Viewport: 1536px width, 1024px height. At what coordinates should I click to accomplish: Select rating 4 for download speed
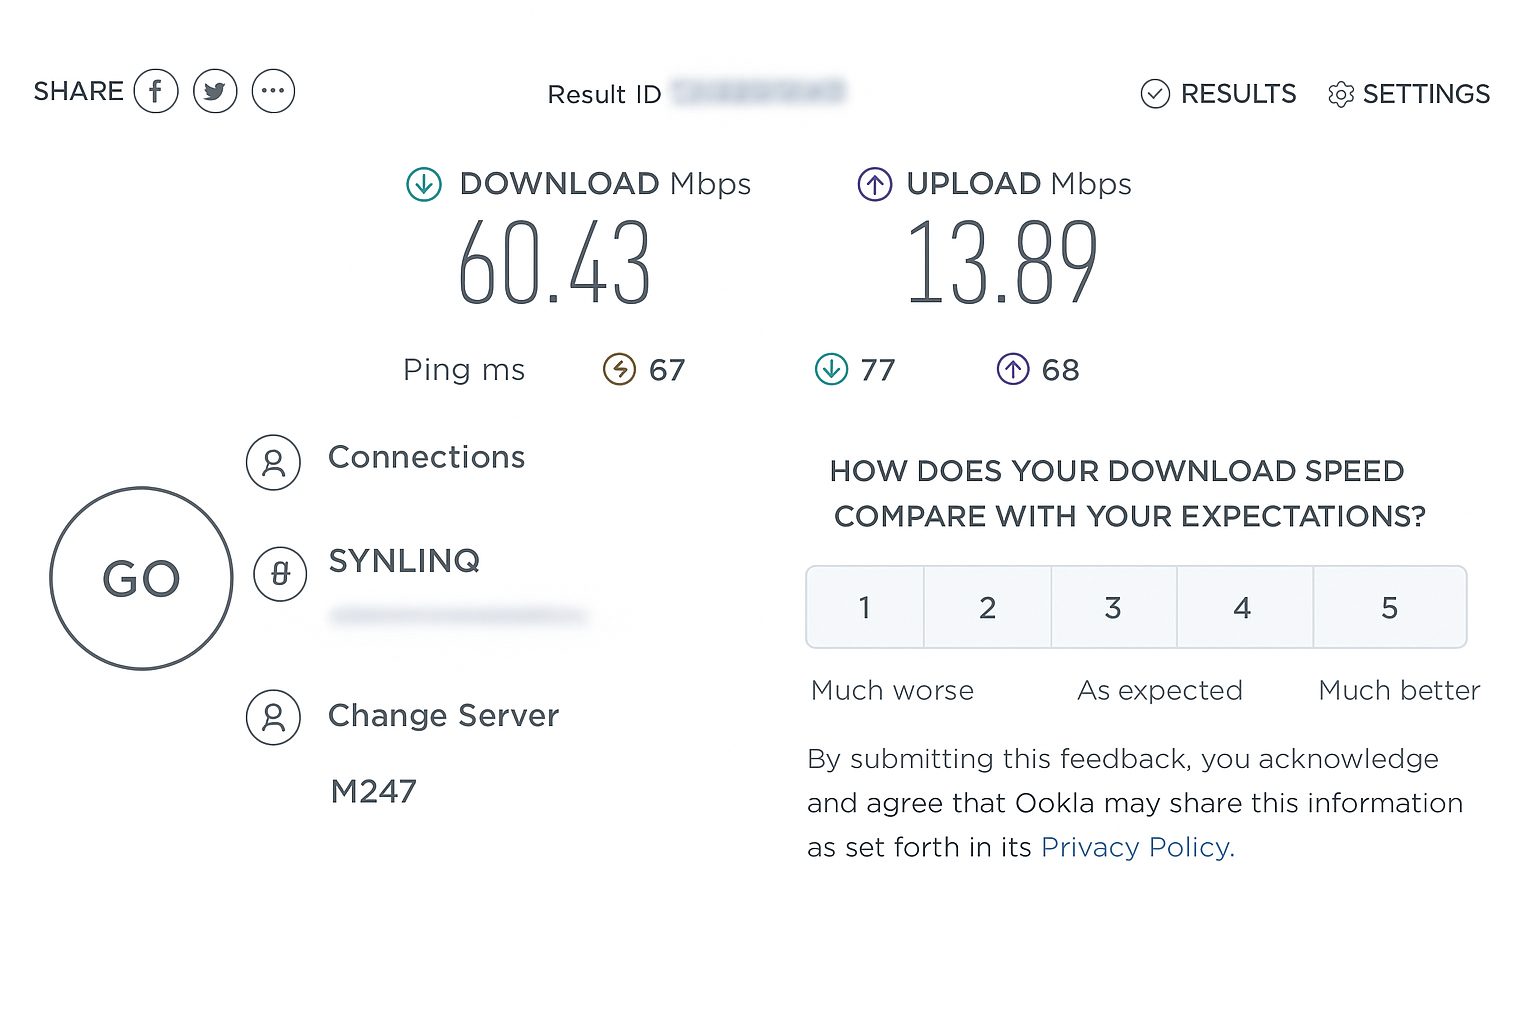pyautogui.click(x=1243, y=607)
